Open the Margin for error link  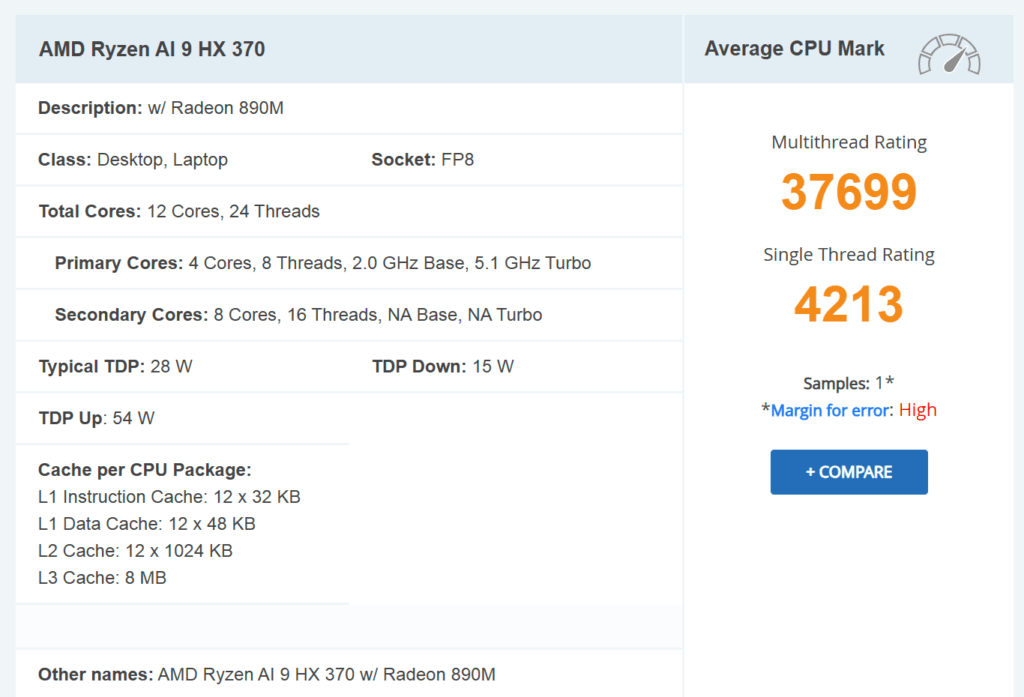point(830,410)
